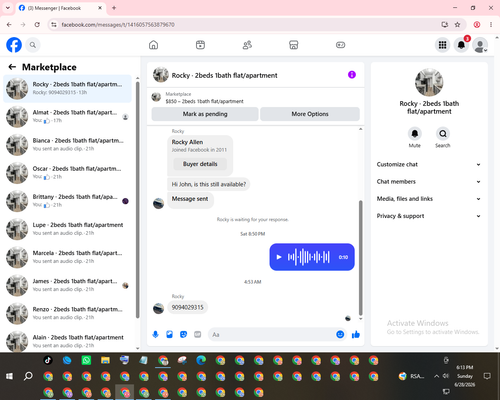Bookmark this page with the star icon
The image size is (500, 400).
458,25
